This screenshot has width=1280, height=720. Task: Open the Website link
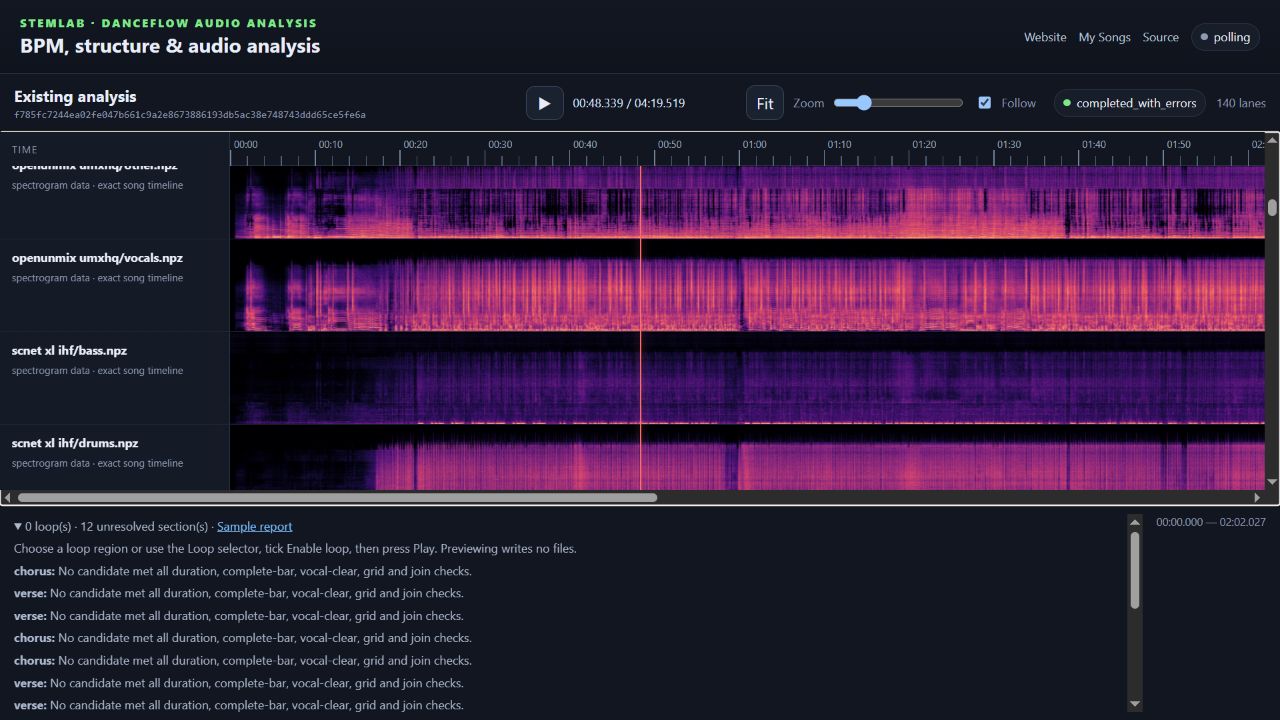[1045, 37]
